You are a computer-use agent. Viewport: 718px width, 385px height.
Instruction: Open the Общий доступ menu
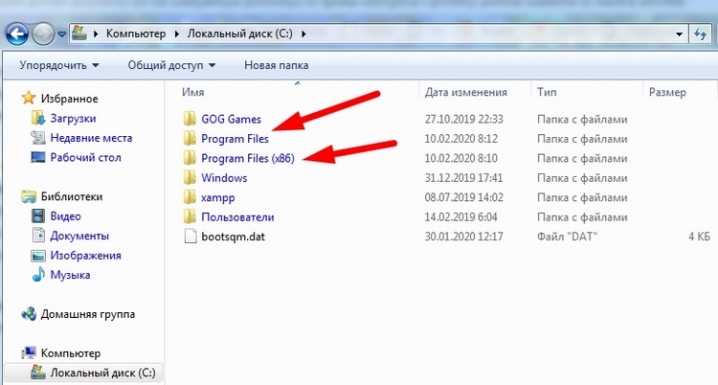click(x=172, y=65)
